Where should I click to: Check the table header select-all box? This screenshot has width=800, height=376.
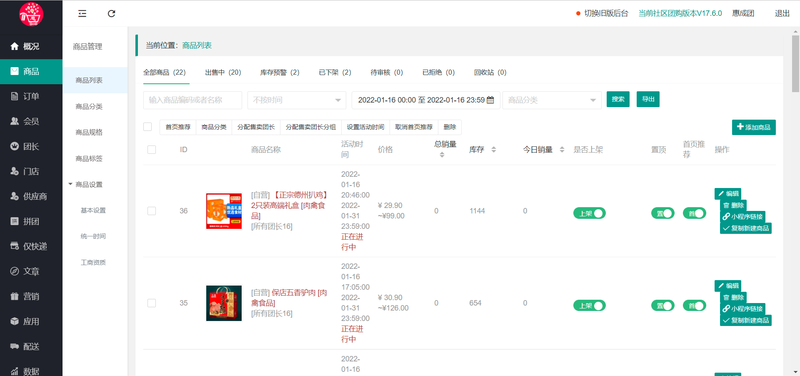point(152,149)
